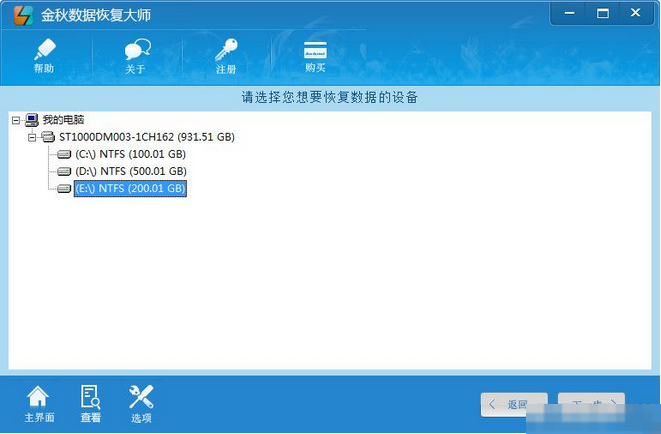
Task: Click the 下一步 (Next) button
Action: pyautogui.click(x=591, y=404)
